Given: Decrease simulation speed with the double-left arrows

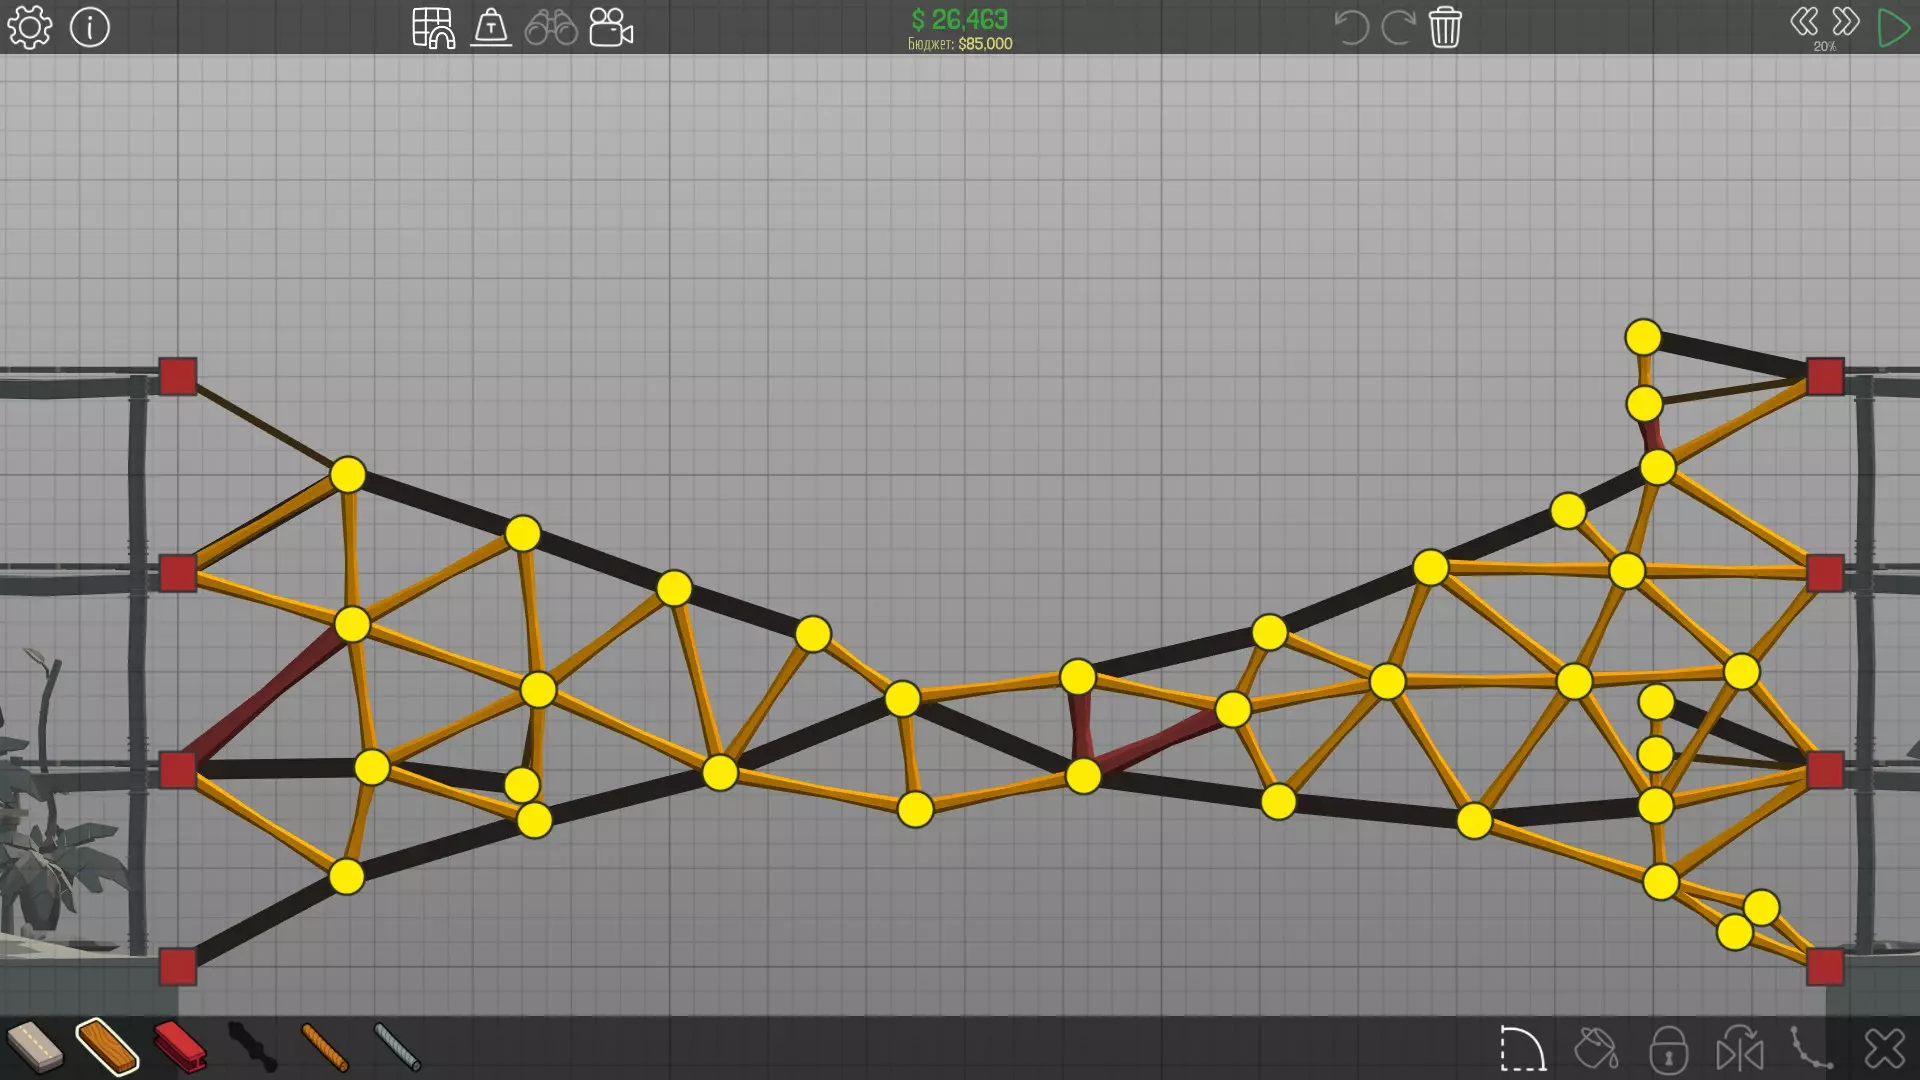Looking at the screenshot, I should pos(1803,21).
